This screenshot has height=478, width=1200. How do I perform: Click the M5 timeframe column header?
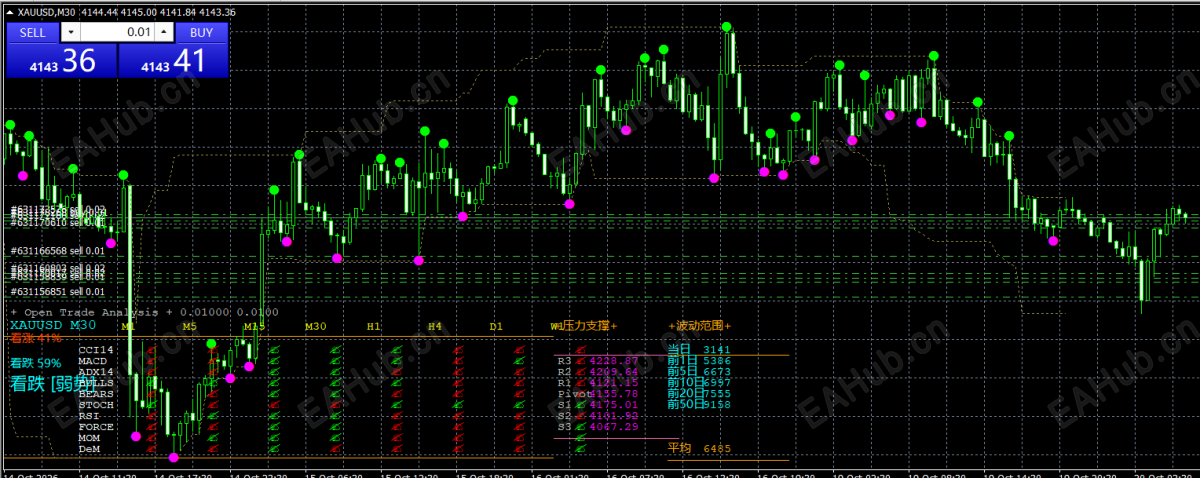pyautogui.click(x=190, y=326)
